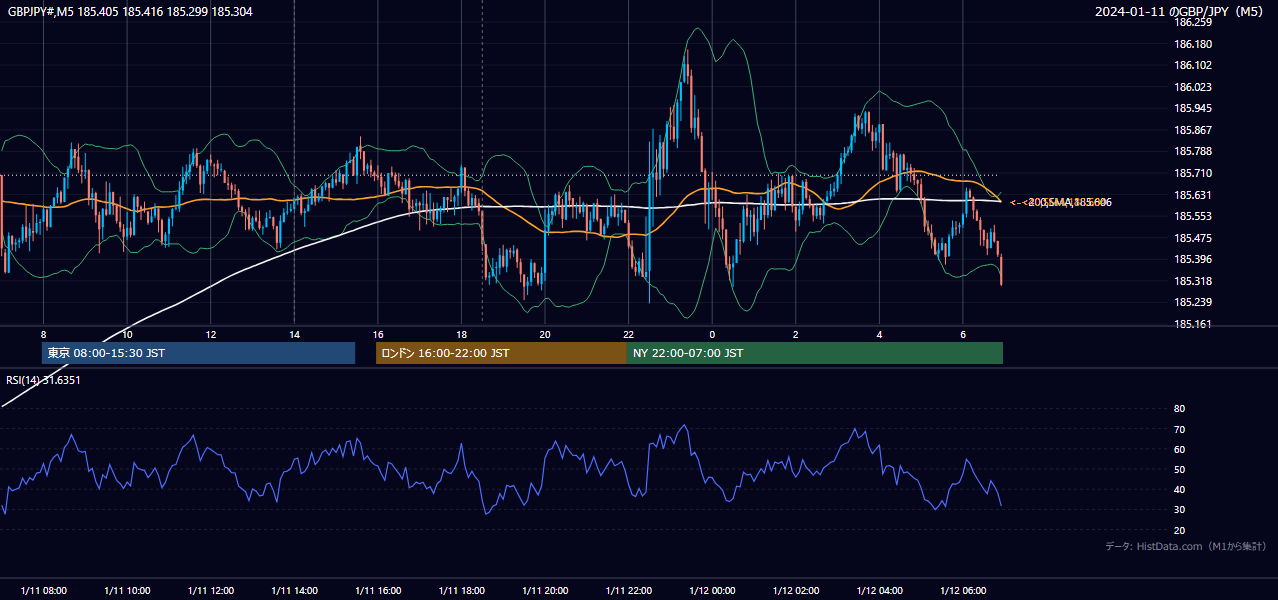Click bottom time label 1/12 02:00
1278x600 pixels.
796,591
